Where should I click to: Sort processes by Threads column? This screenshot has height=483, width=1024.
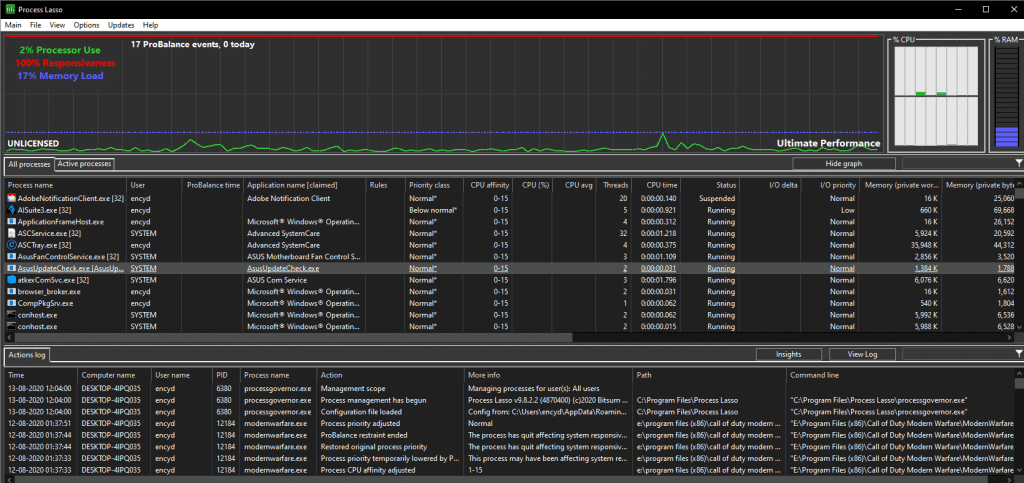[615, 185]
